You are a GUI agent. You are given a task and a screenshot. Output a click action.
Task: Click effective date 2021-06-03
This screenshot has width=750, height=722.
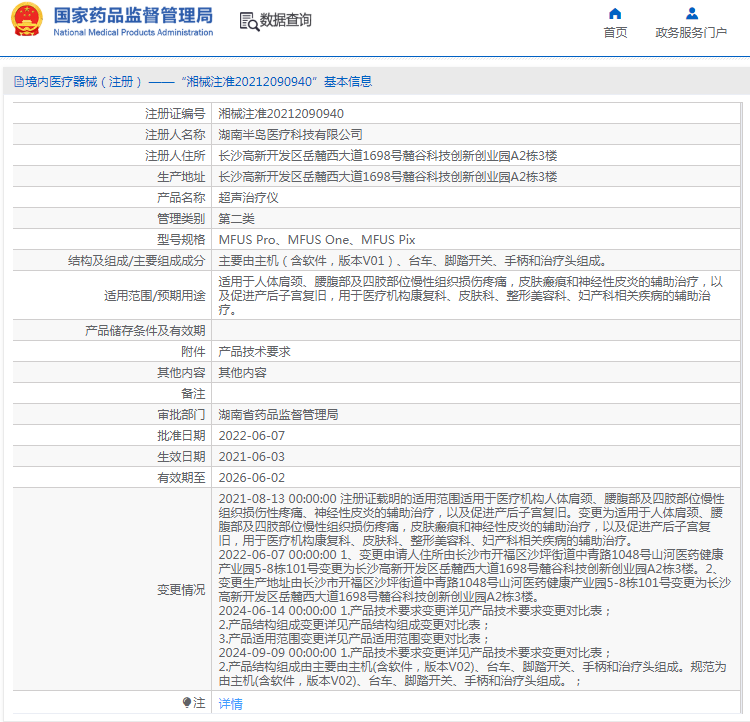[x=252, y=457]
